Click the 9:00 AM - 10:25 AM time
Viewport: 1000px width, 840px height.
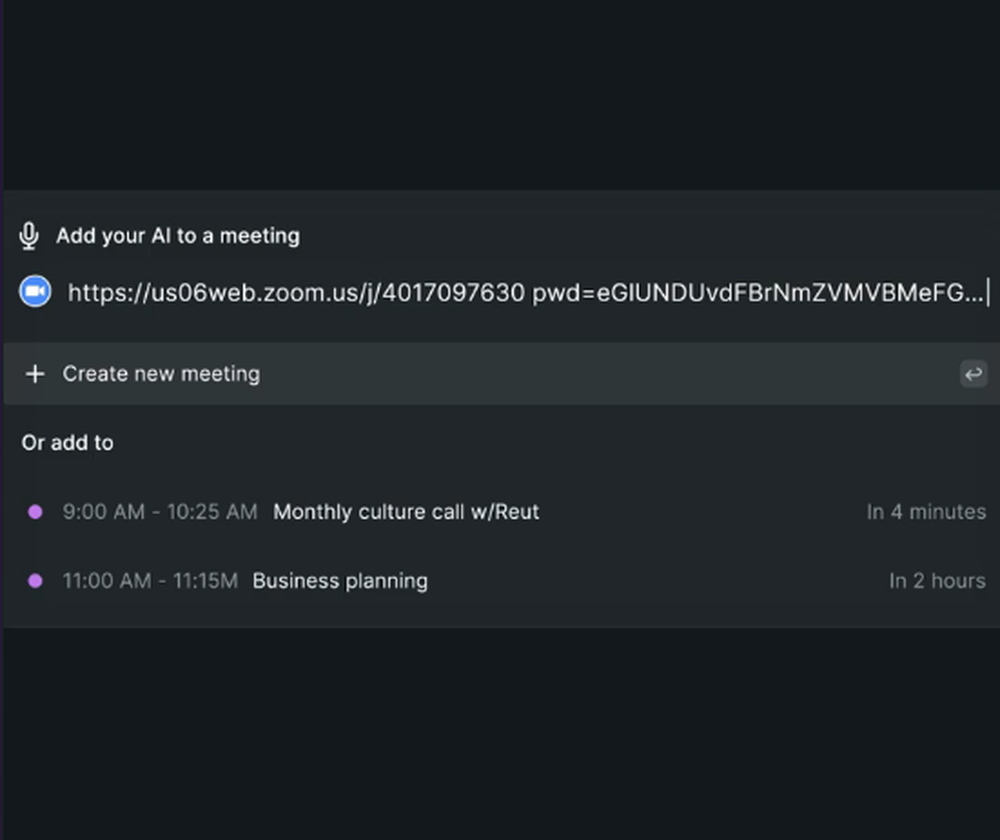coord(160,512)
